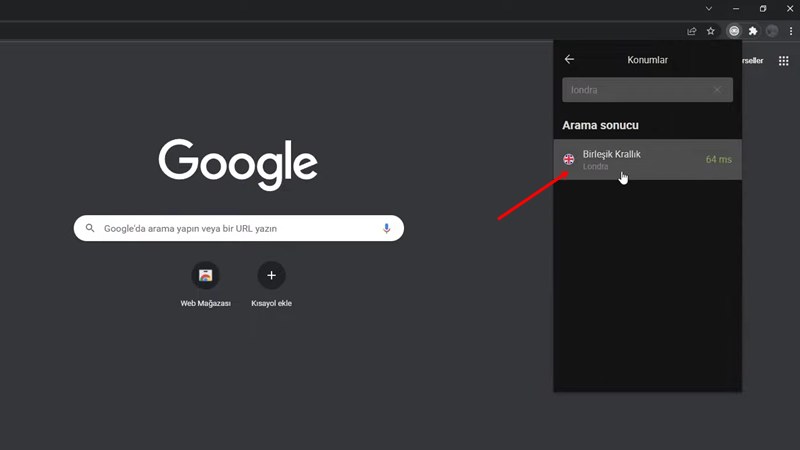Open the Web Mağazası shortcut
The width and height of the screenshot is (800, 450).
point(206,285)
